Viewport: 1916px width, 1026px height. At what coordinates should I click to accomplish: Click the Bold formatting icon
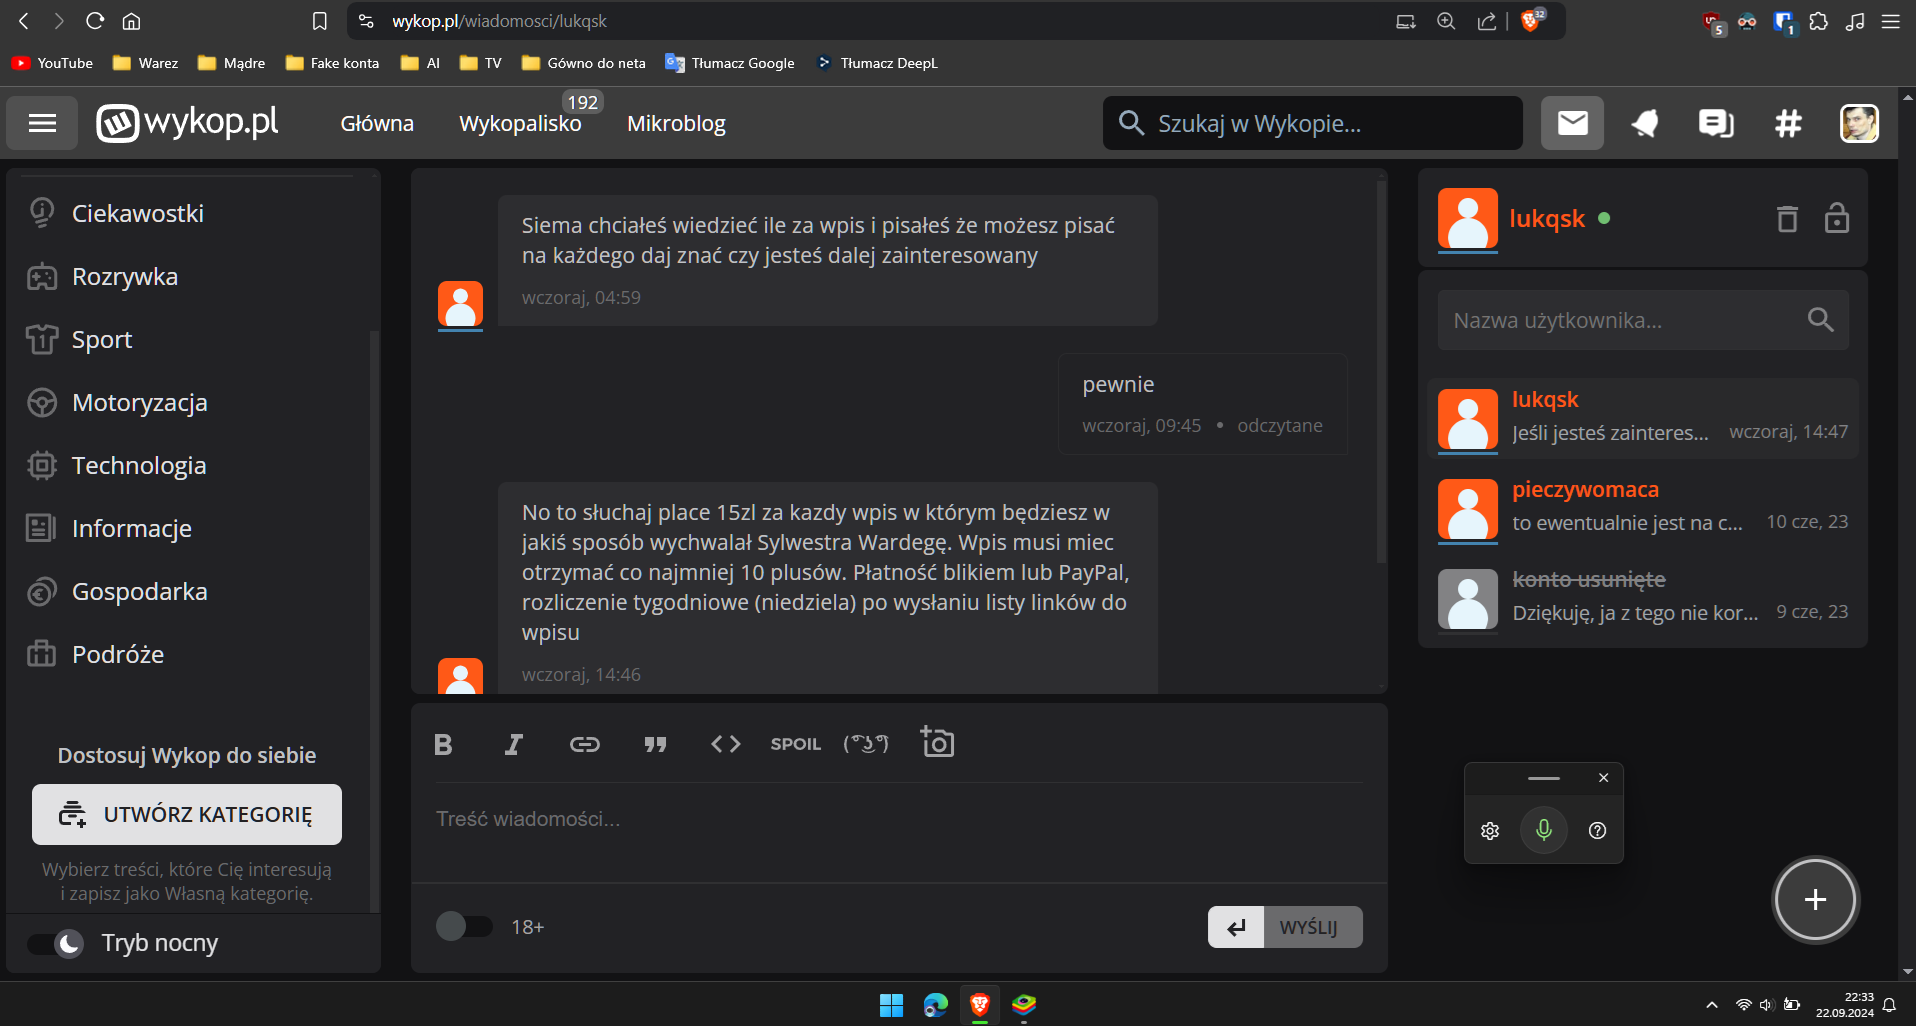(443, 744)
